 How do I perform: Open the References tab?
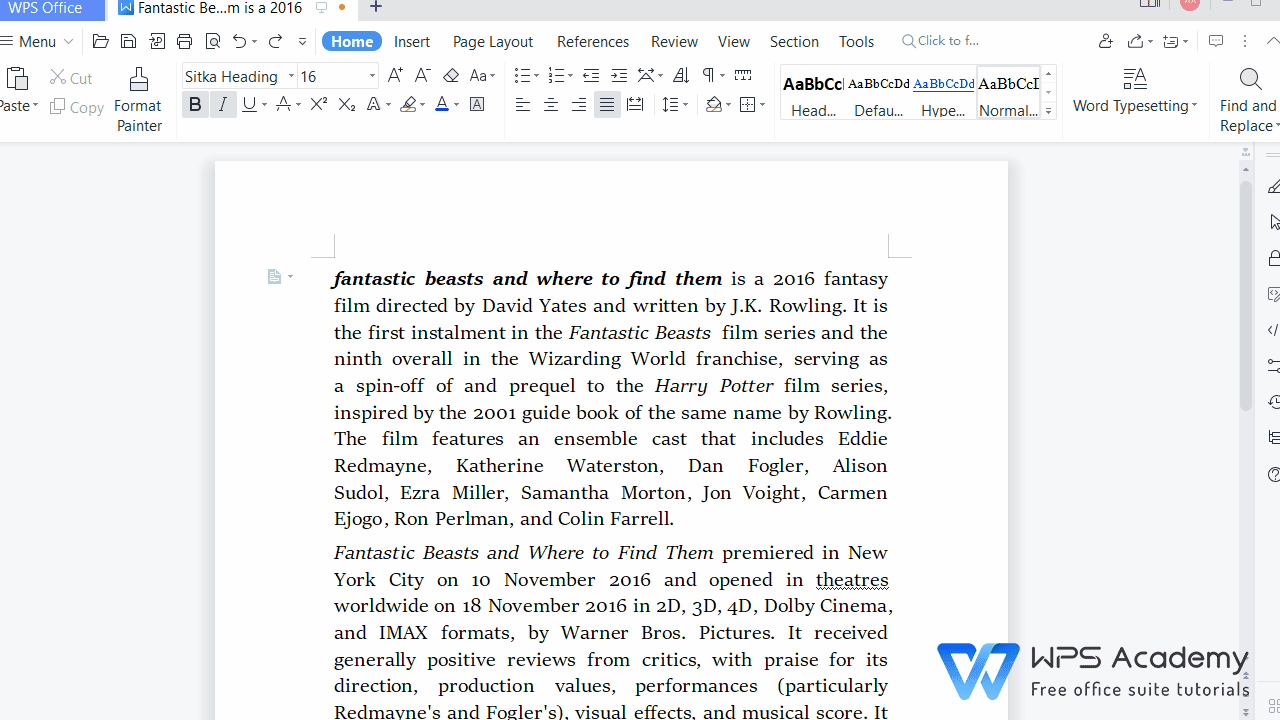tap(592, 41)
